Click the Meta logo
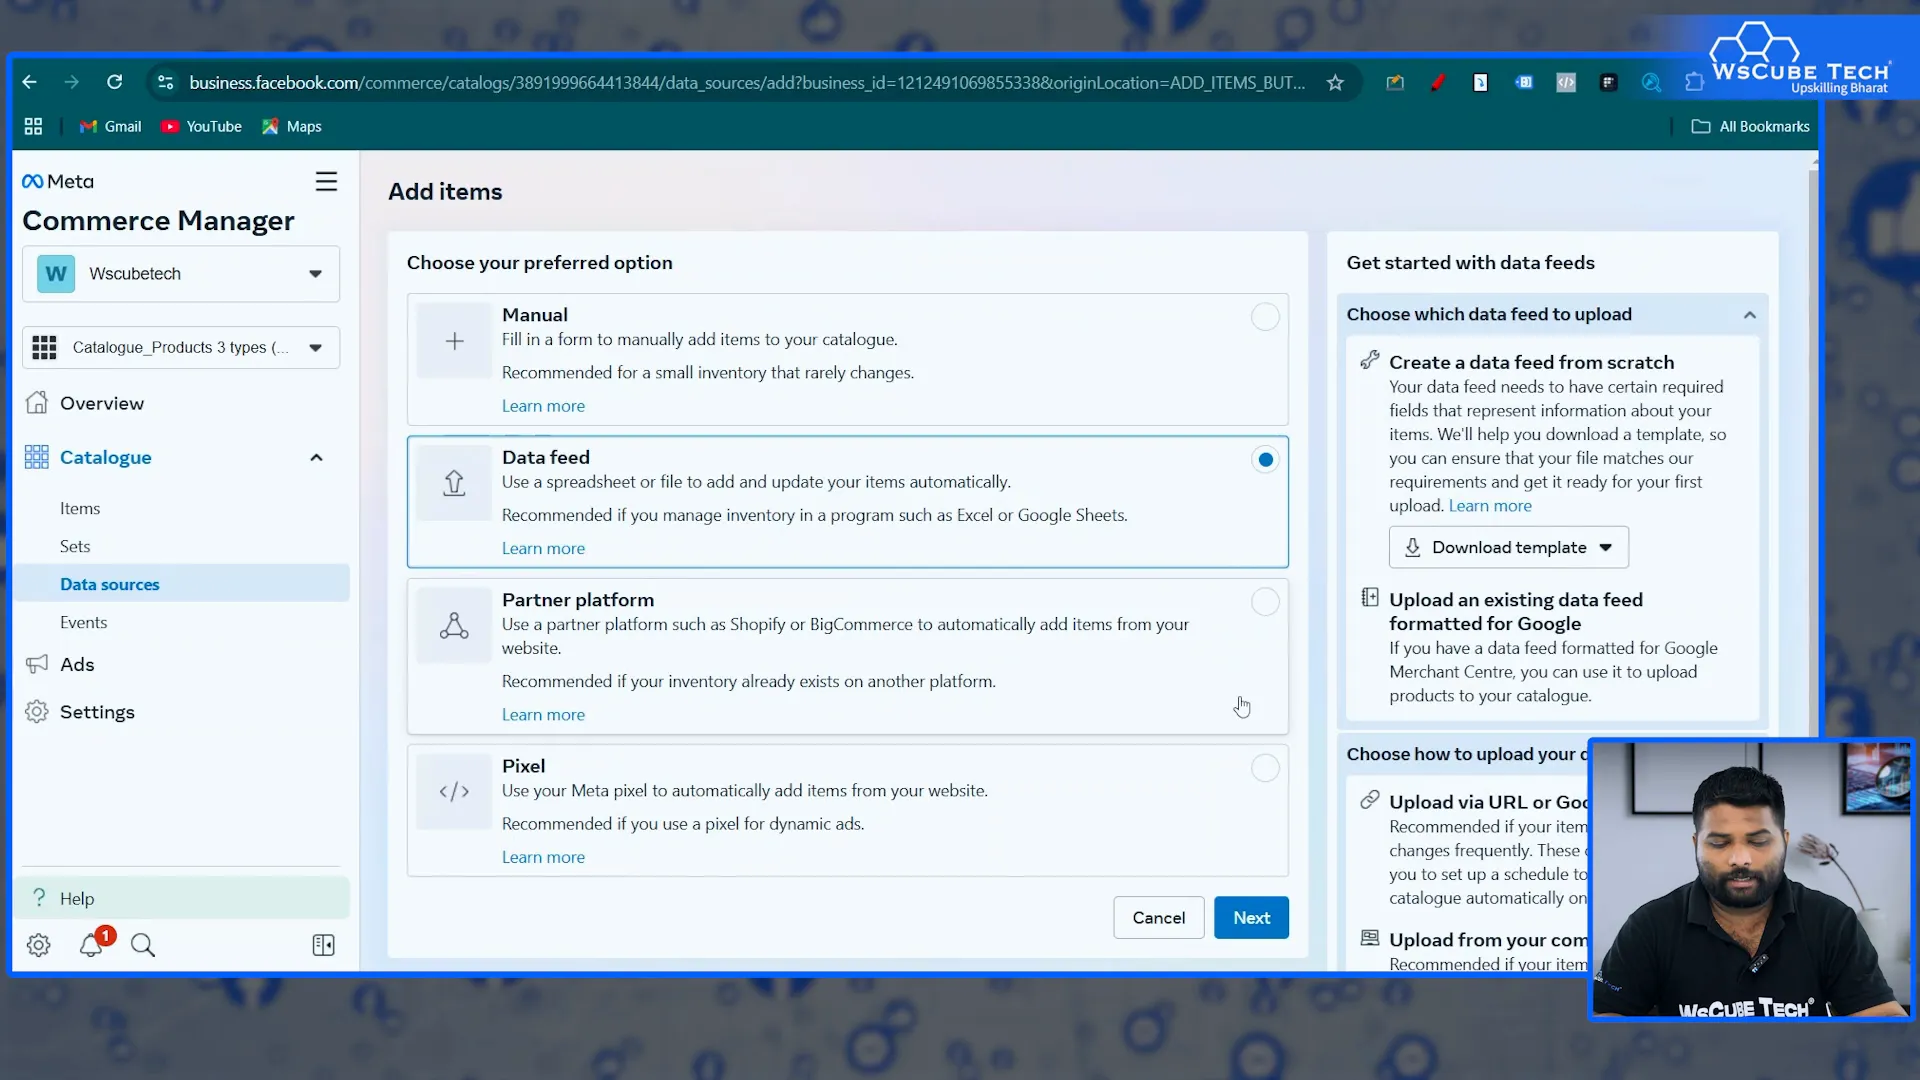Image resolution: width=1920 pixels, height=1080 pixels. (58, 181)
